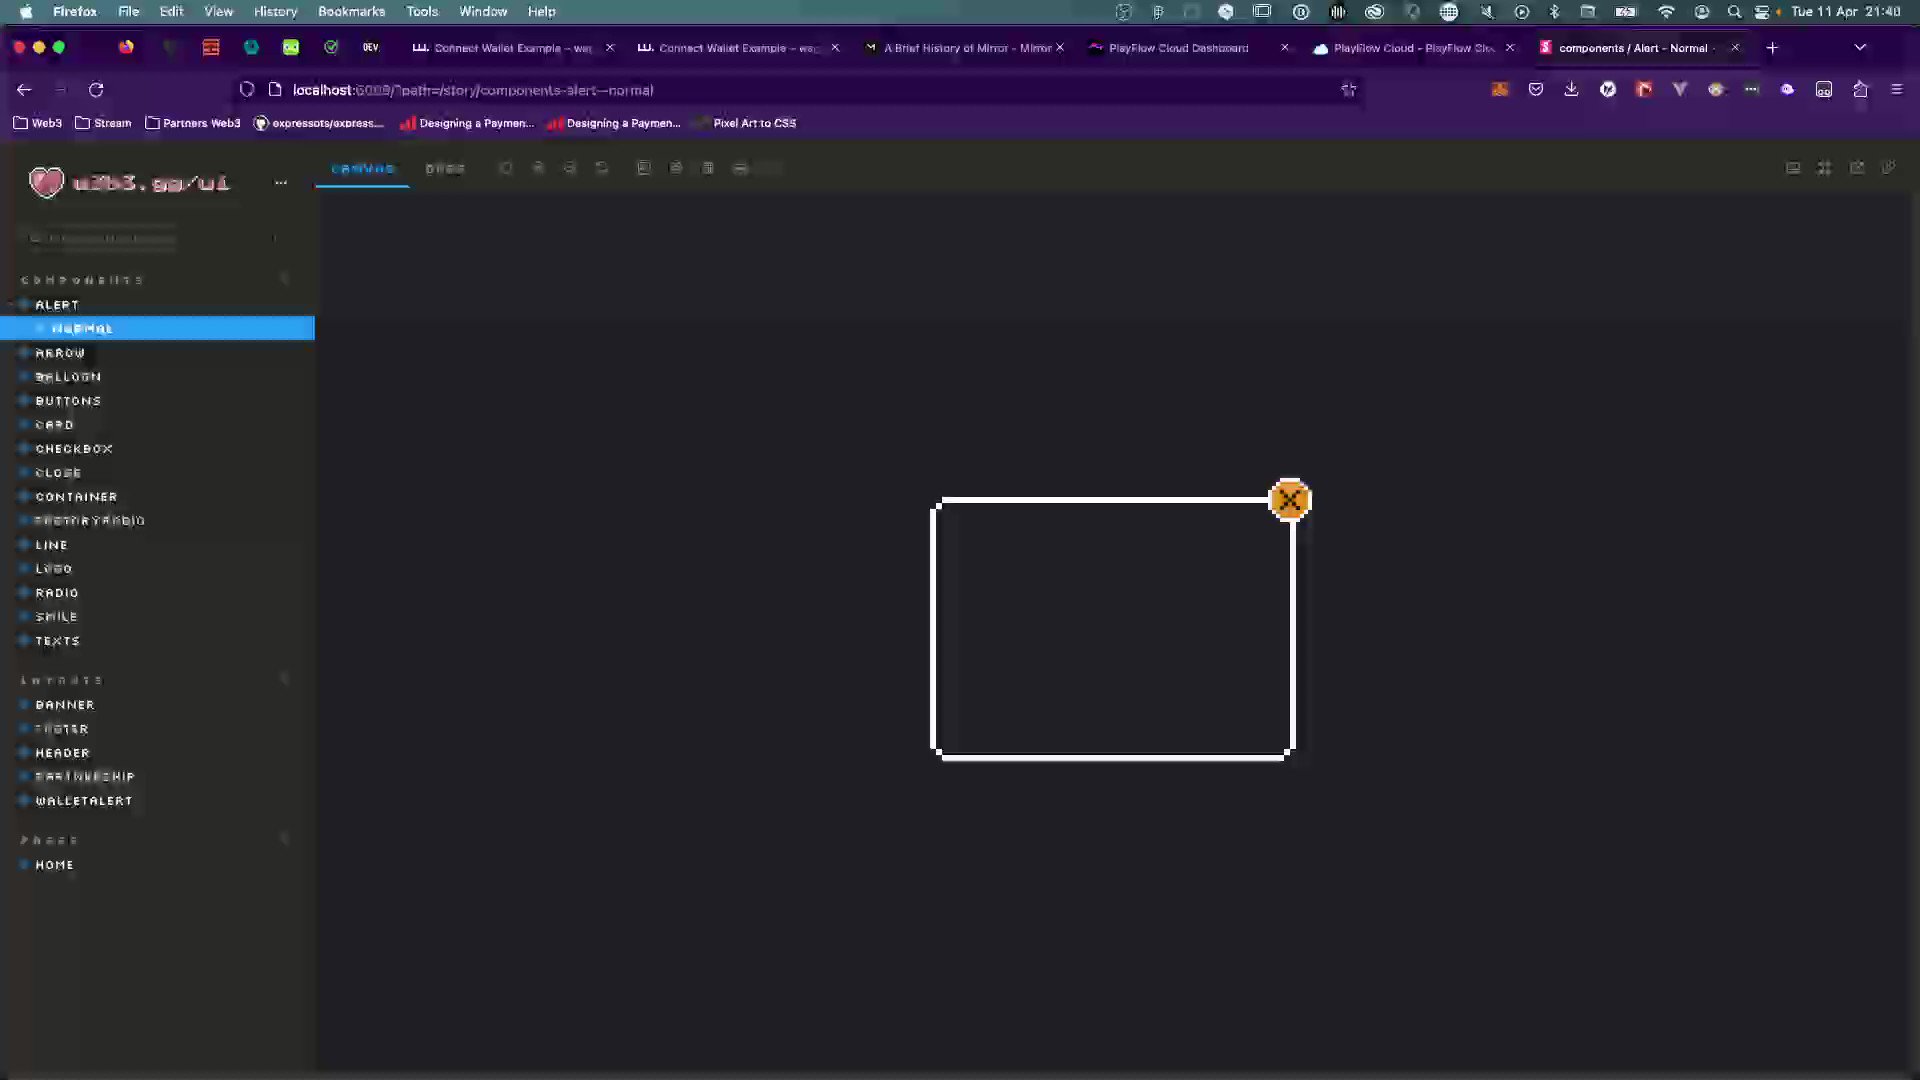Open the Tools menu in menu bar

point(422,11)
